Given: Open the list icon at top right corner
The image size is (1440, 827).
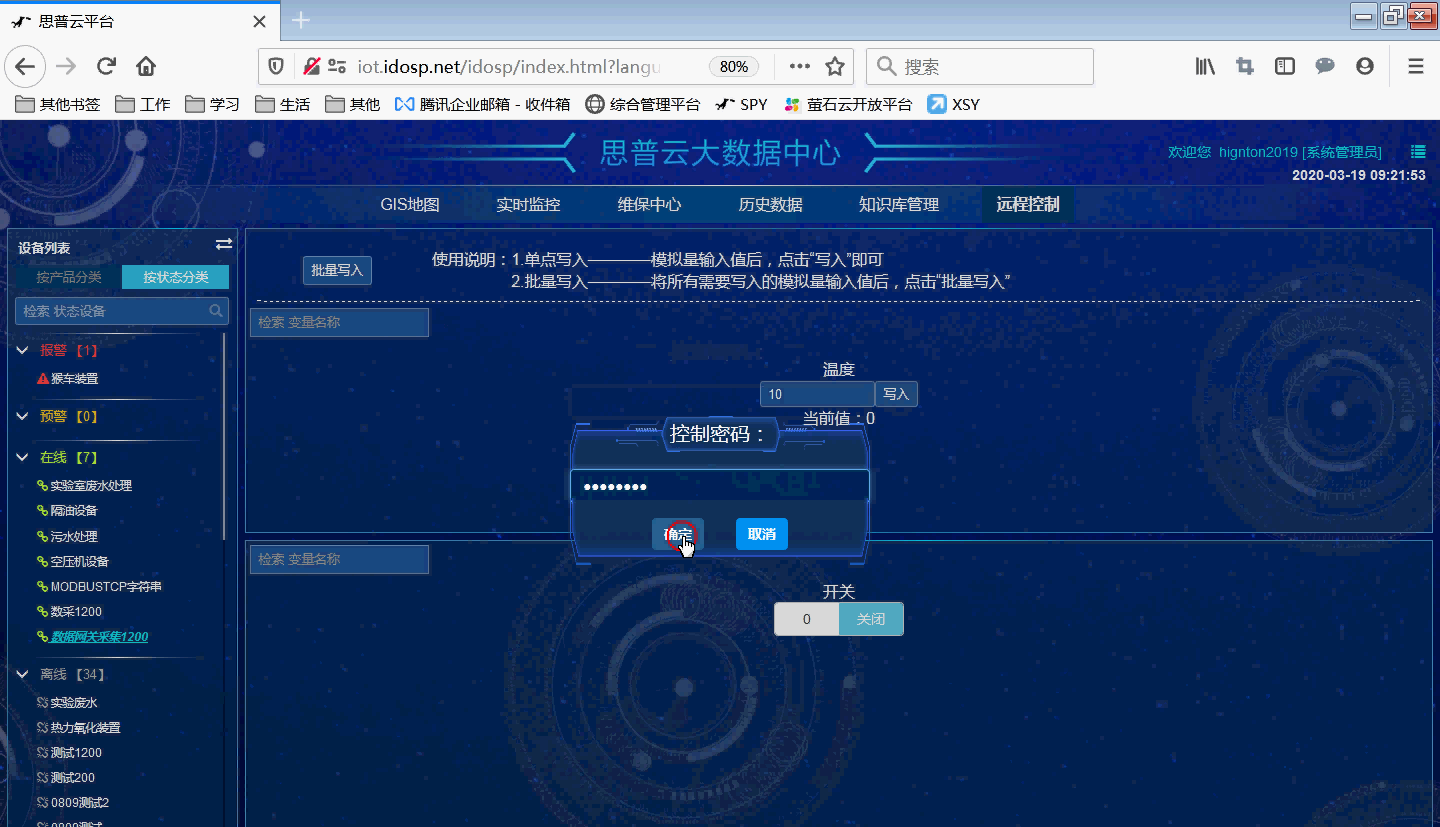Looking at the screenshot, I should click(1417, 151).
